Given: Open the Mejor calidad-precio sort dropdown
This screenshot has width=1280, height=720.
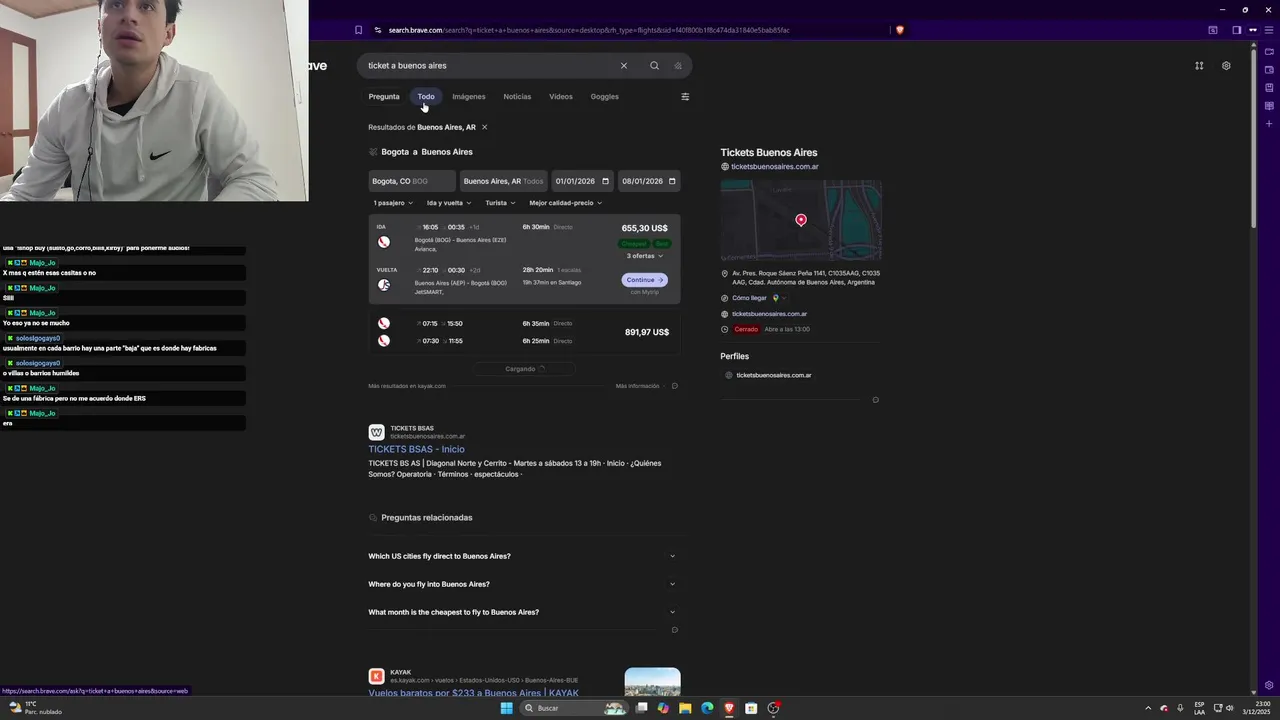Looking at the screenshot, I should (x=565, y=203).
